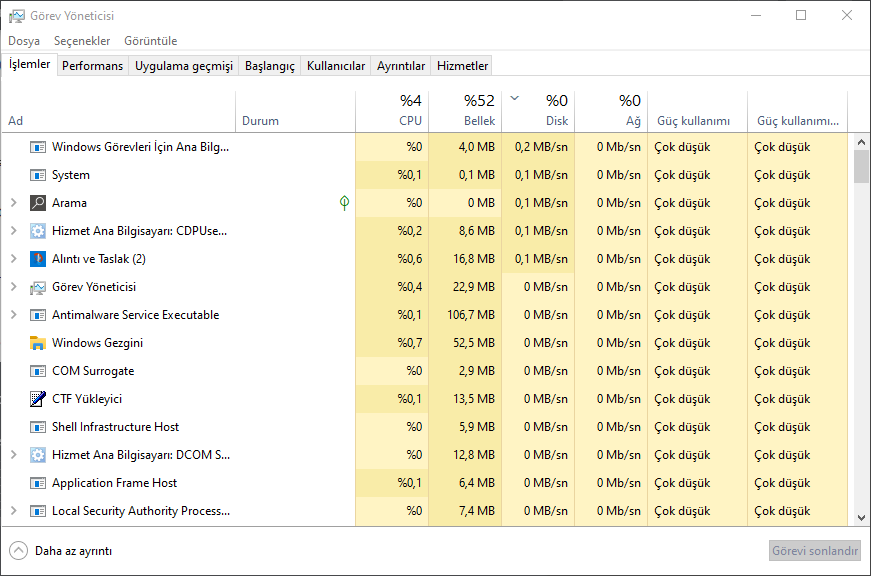This screenshot has height=576, width=871.
Task: Collapse details with Daha az ayrıntı
Action: click(60, 551)
